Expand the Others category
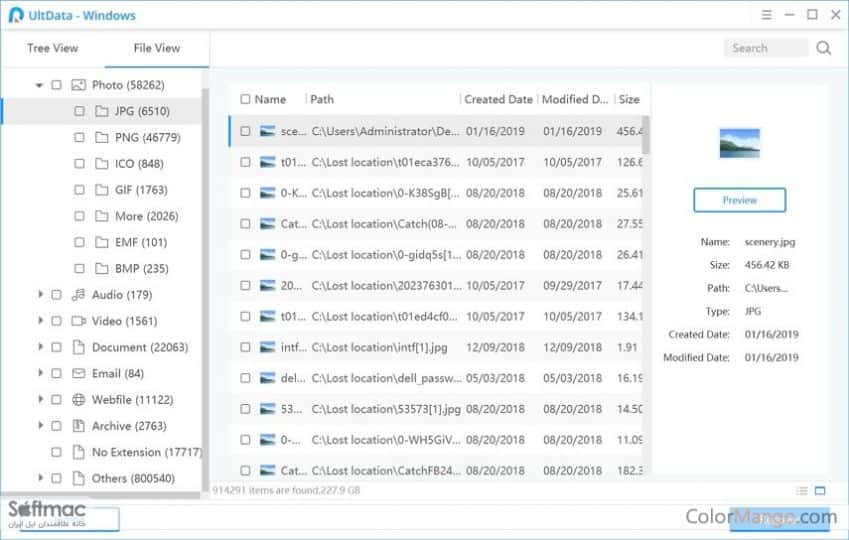The width and height of the screenshot is (849, 540). 40,478
